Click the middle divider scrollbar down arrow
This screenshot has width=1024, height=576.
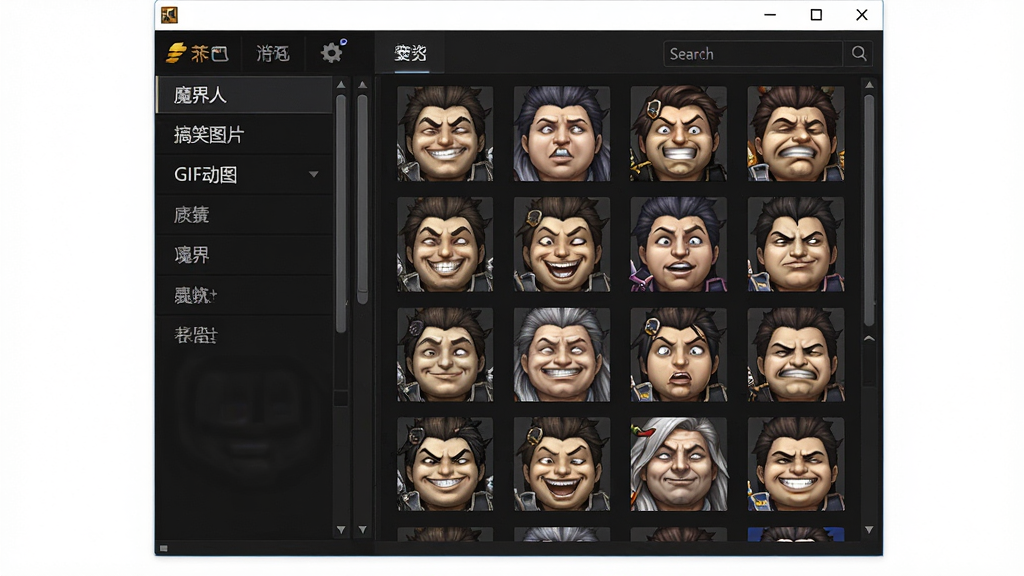(x=362, y=530)
